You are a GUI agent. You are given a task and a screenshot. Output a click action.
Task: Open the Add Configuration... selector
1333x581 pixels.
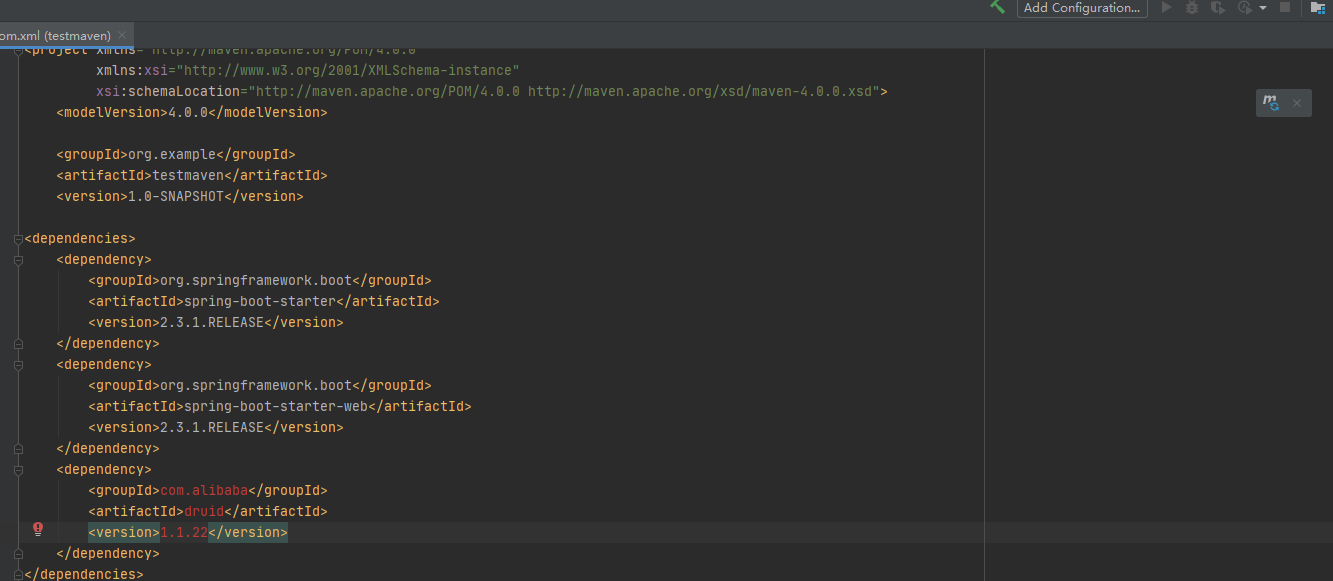(x=1082, y=8)
